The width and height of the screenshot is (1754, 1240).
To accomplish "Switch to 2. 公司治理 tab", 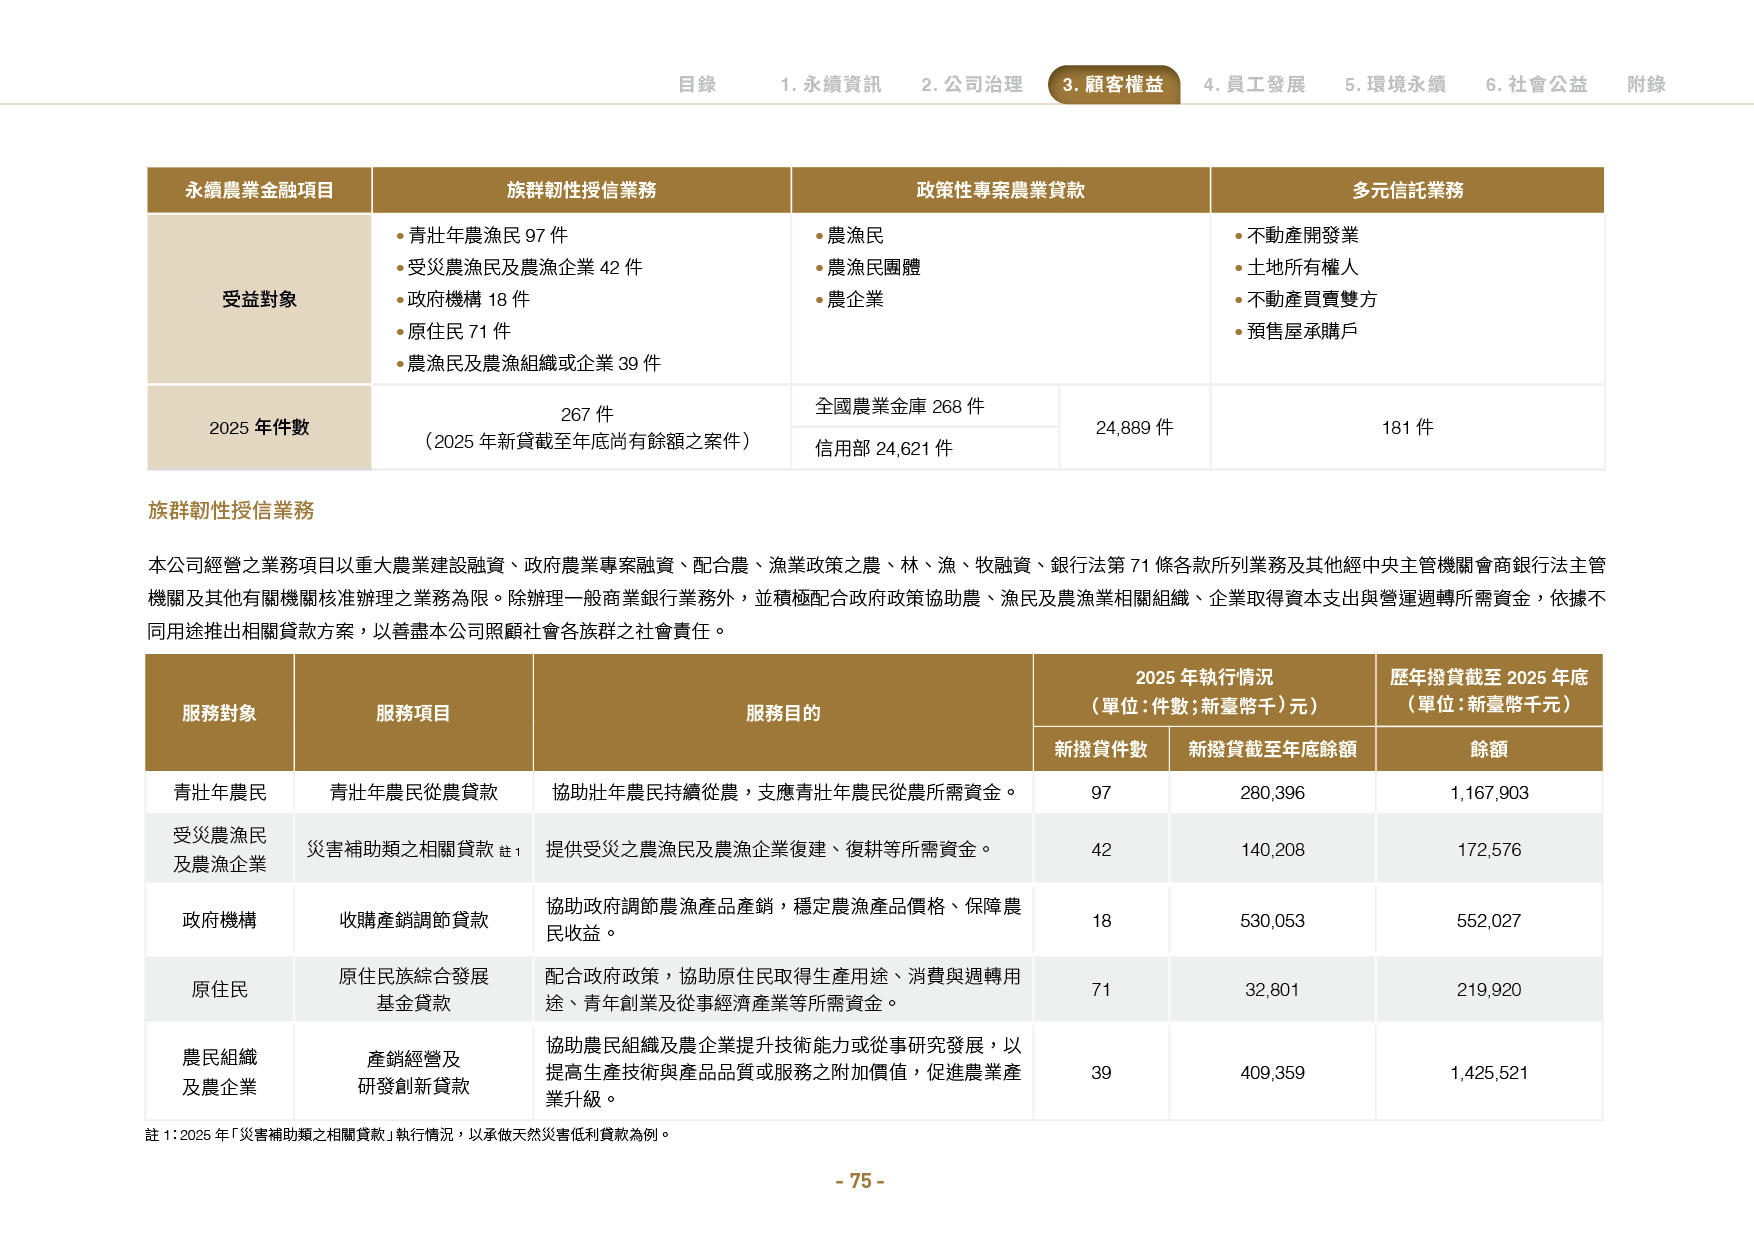I will click(x=971, y=85).
